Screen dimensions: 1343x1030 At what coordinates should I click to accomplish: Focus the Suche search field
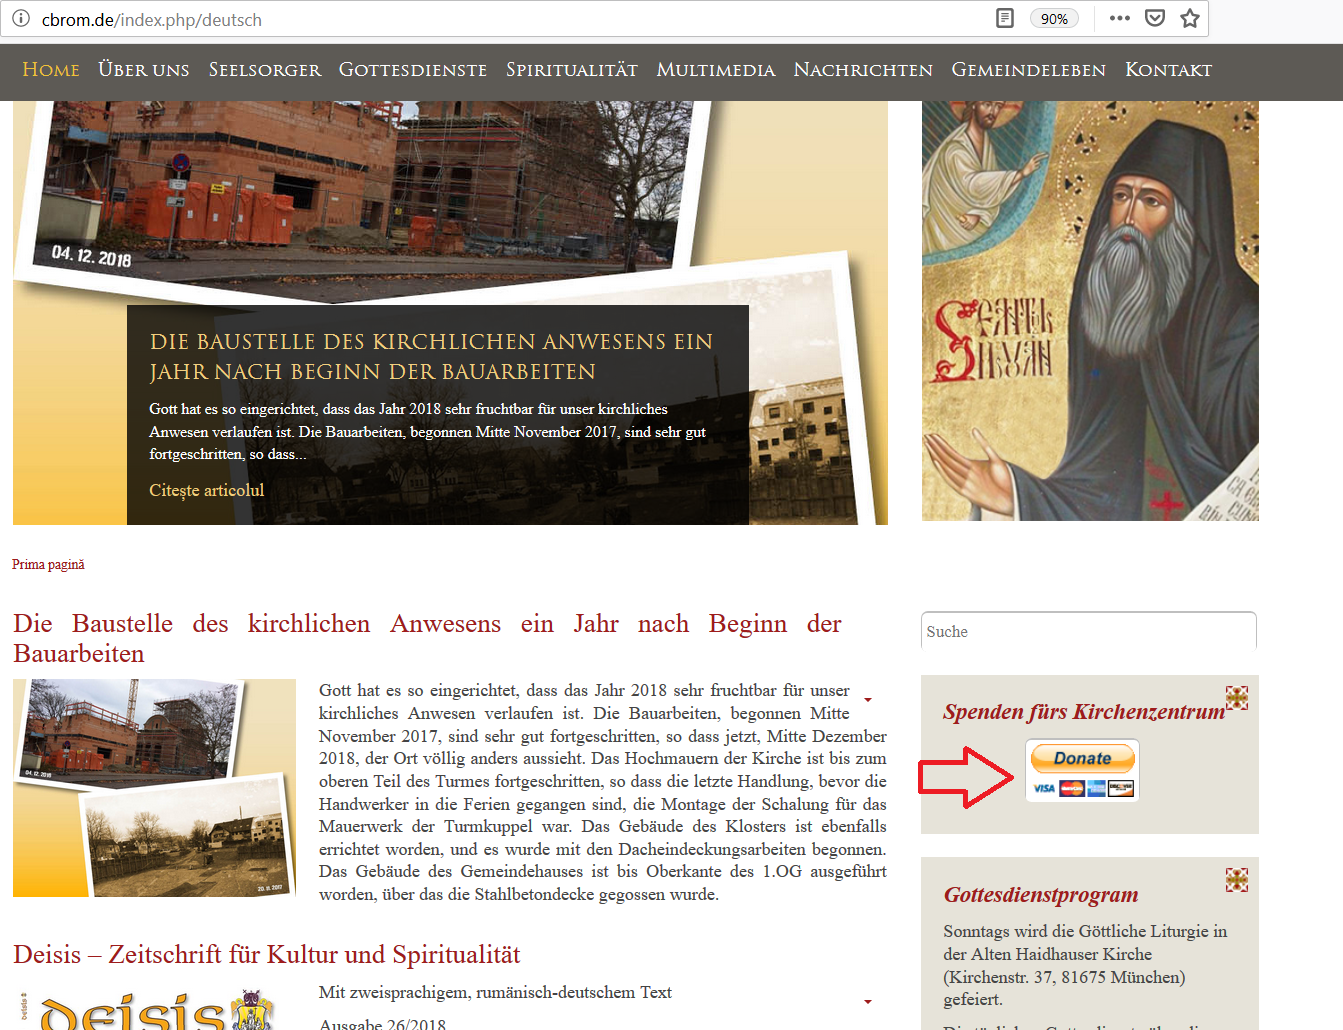(1088, 631)
